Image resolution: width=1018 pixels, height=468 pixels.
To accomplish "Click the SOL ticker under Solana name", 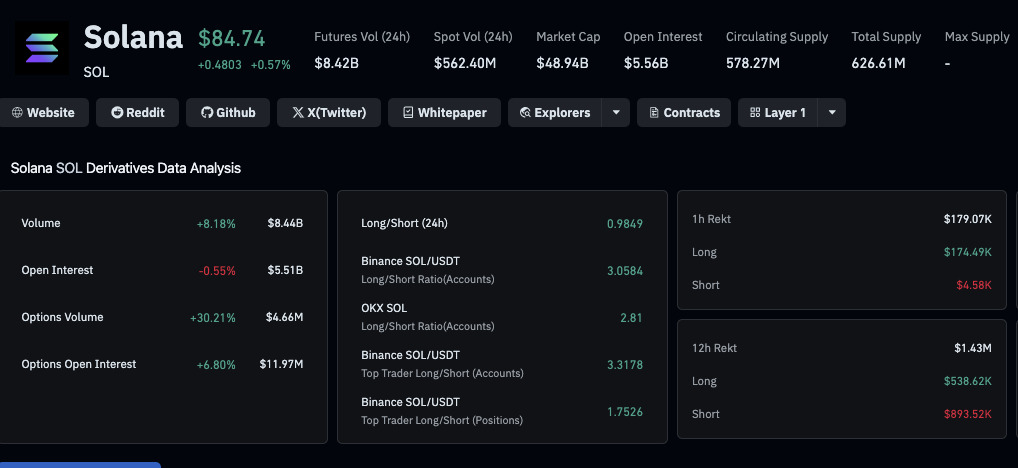I will click(x=96, y=73).
